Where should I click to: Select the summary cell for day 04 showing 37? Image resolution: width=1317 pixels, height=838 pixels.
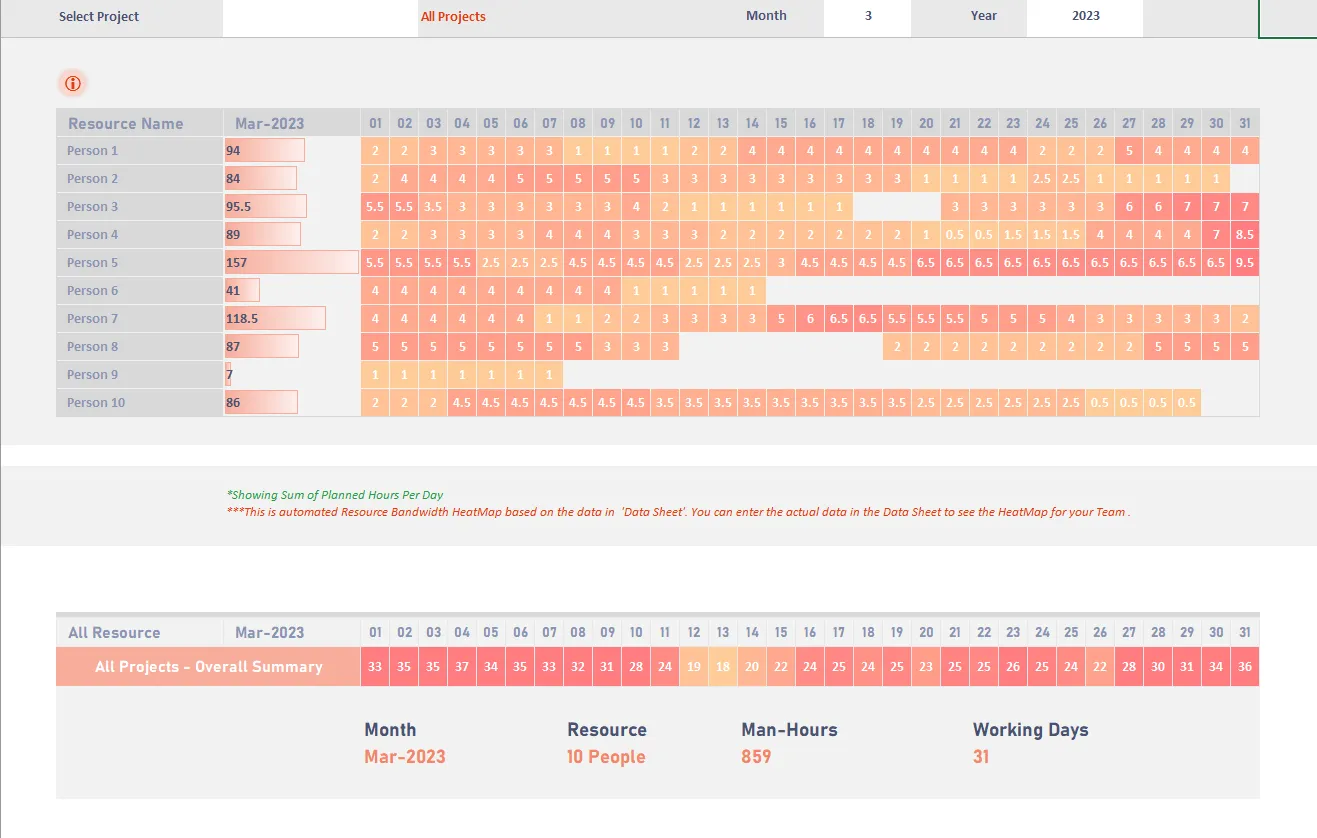(x=462, y=667)
